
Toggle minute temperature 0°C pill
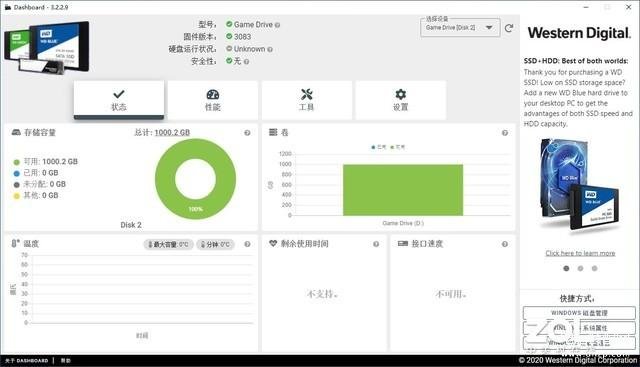[x=216, y=245]
